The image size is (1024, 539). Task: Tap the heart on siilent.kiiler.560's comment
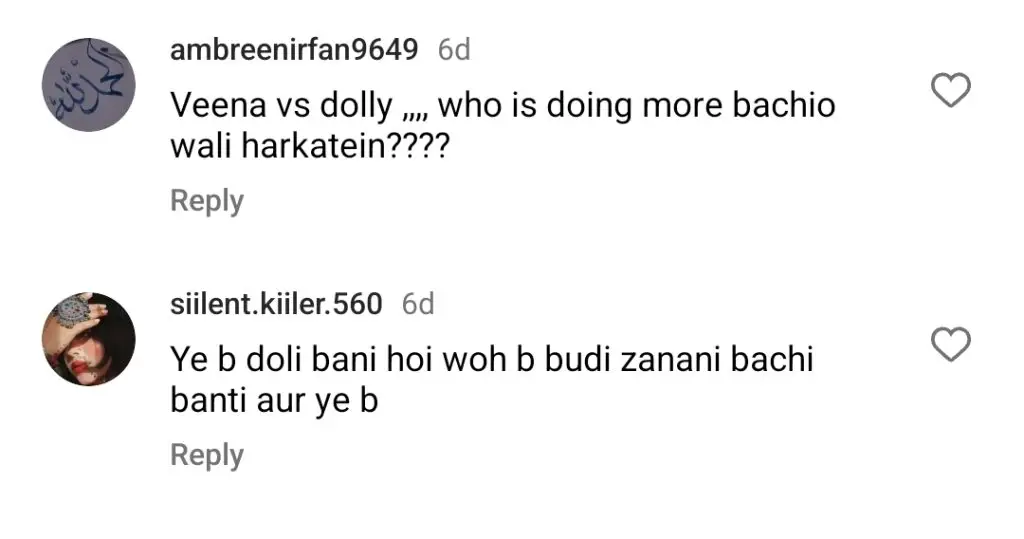point(950,344)
